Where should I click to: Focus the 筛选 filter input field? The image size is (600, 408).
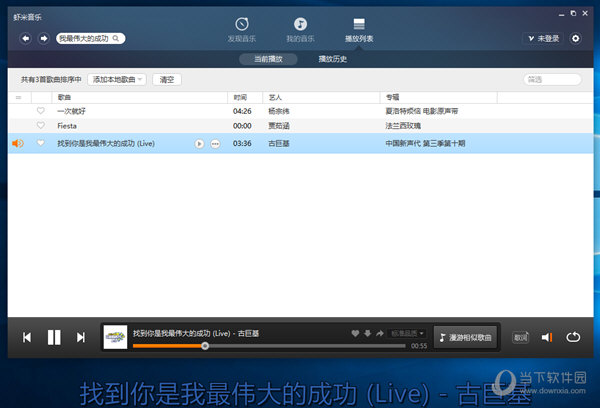(552, 80)
